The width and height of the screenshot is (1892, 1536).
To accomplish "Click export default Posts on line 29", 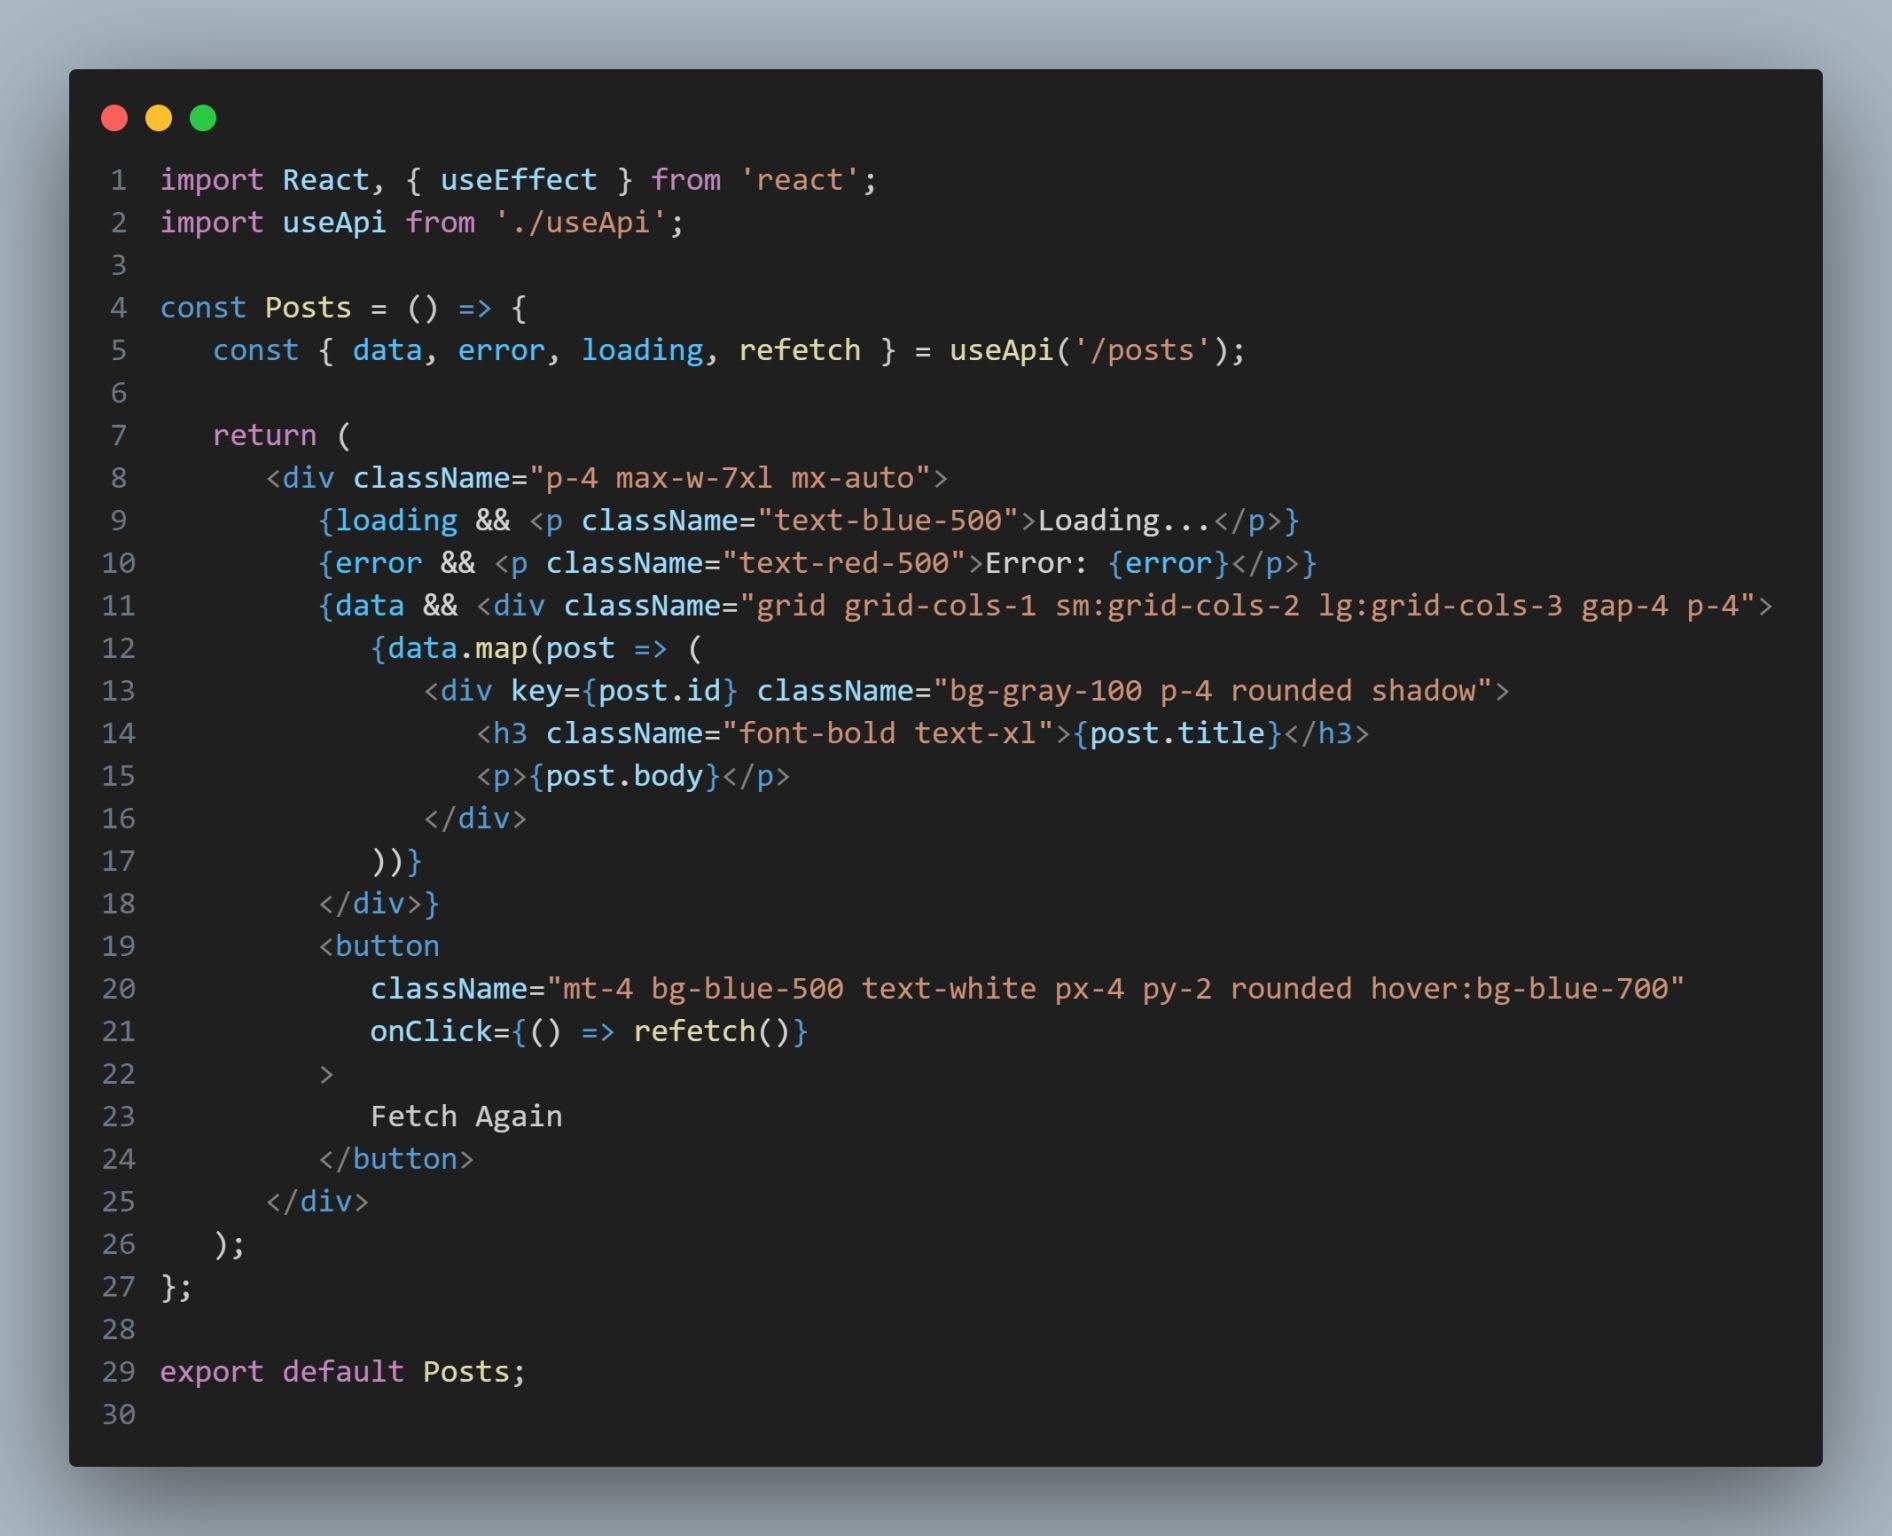I will coord(342,1371).
